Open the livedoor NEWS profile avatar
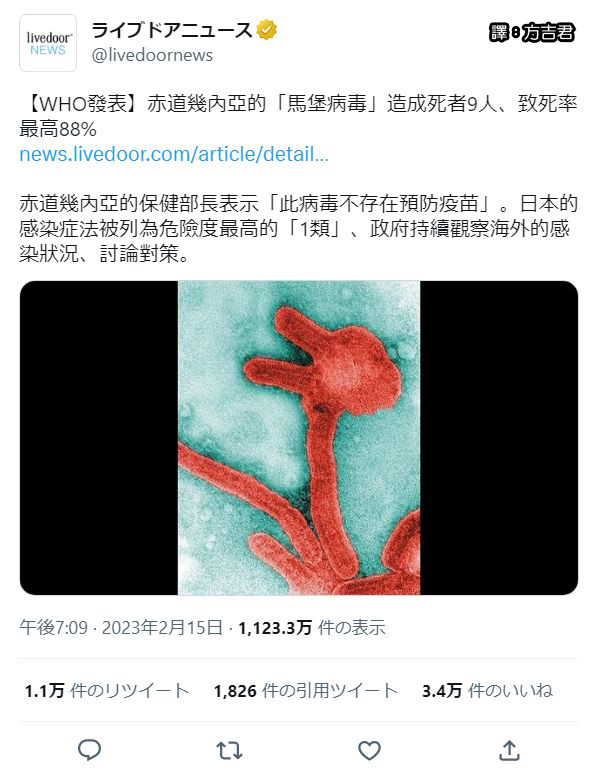The width and height of the screenshot is (598, 779). point(48,43)
